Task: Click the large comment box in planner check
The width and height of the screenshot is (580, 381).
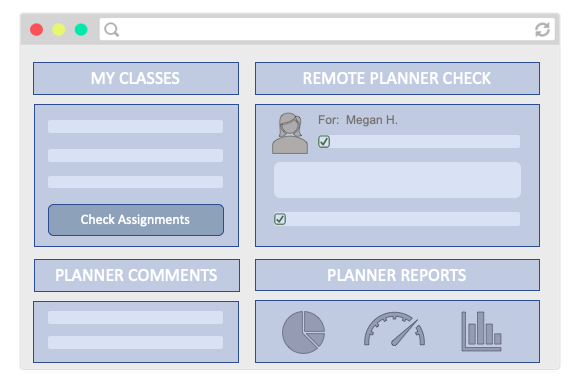Action: pyautogui.click(x=397, y=180)
